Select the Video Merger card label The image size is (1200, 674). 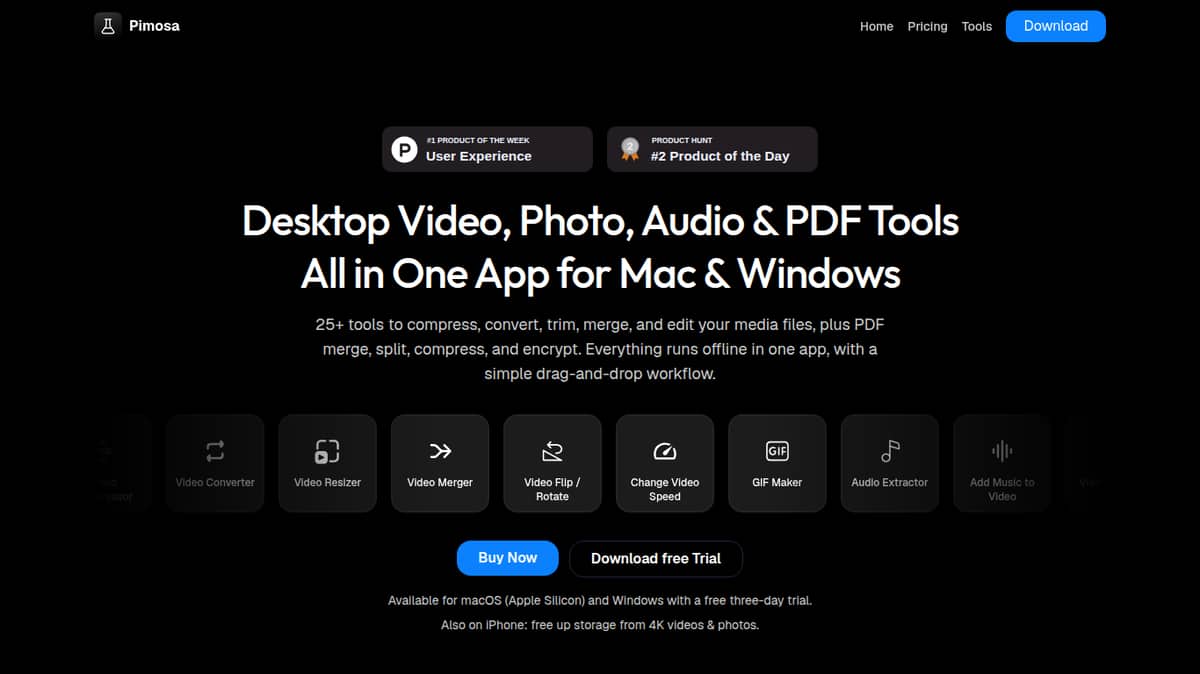click(440, 482)
